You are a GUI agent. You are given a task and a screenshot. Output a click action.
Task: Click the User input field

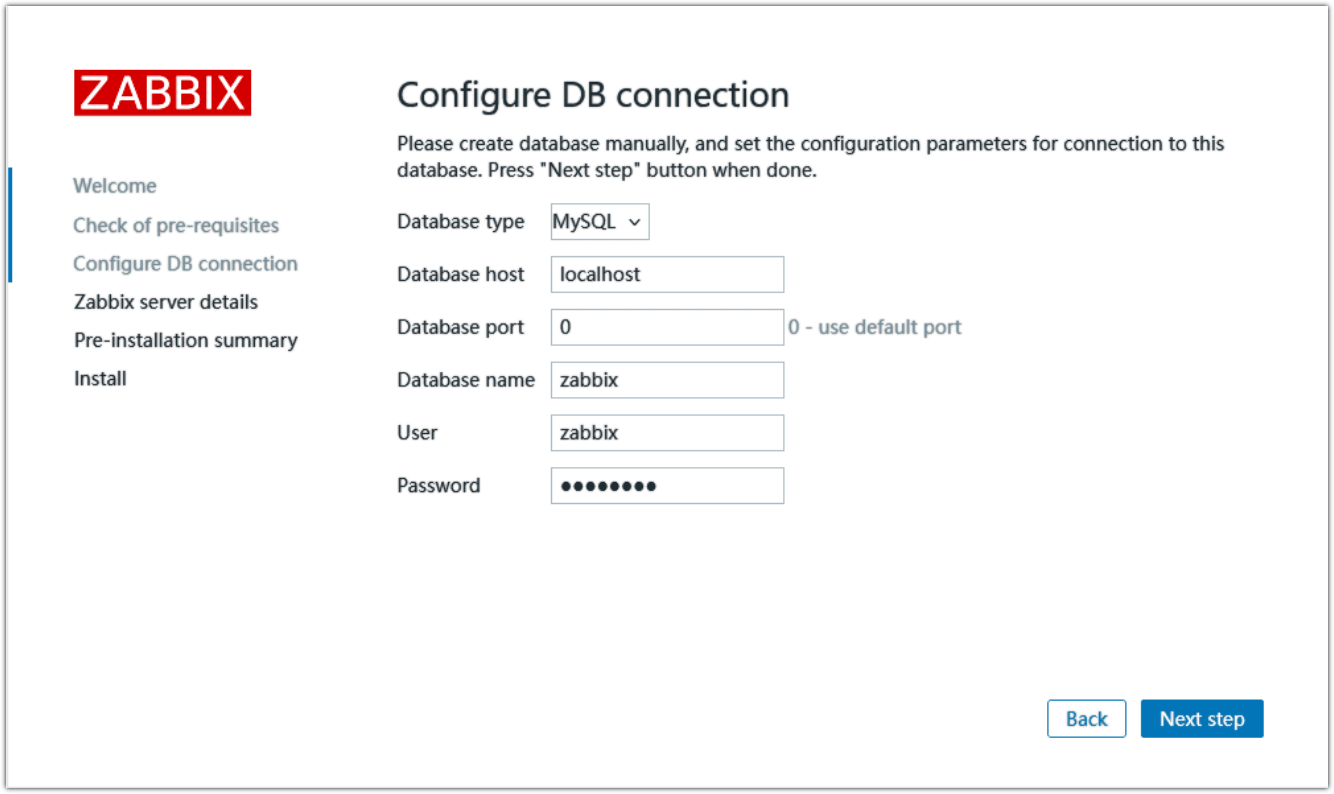(x=667, y=433)
